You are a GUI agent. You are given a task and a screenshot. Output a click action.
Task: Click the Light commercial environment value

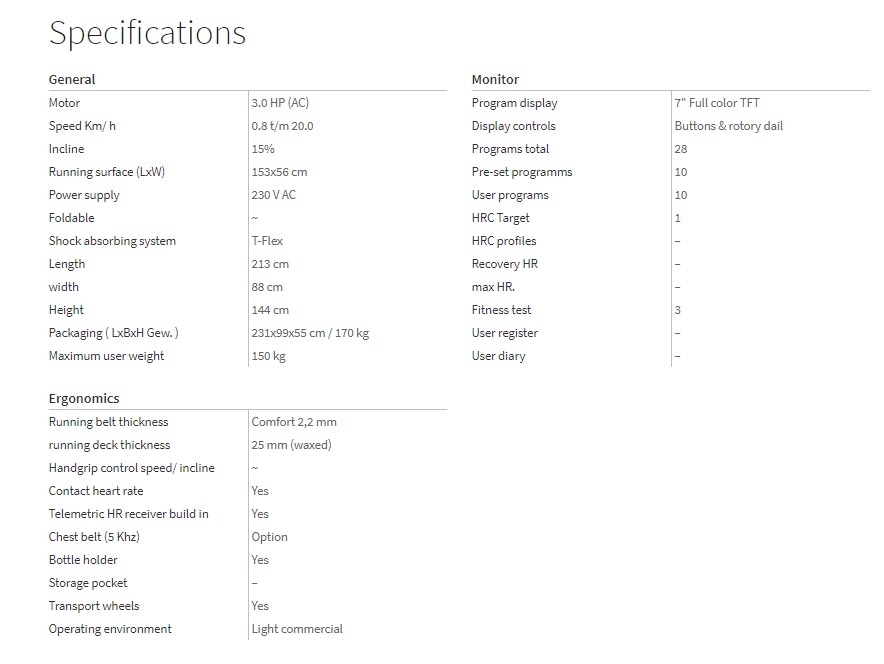(297, 629)
